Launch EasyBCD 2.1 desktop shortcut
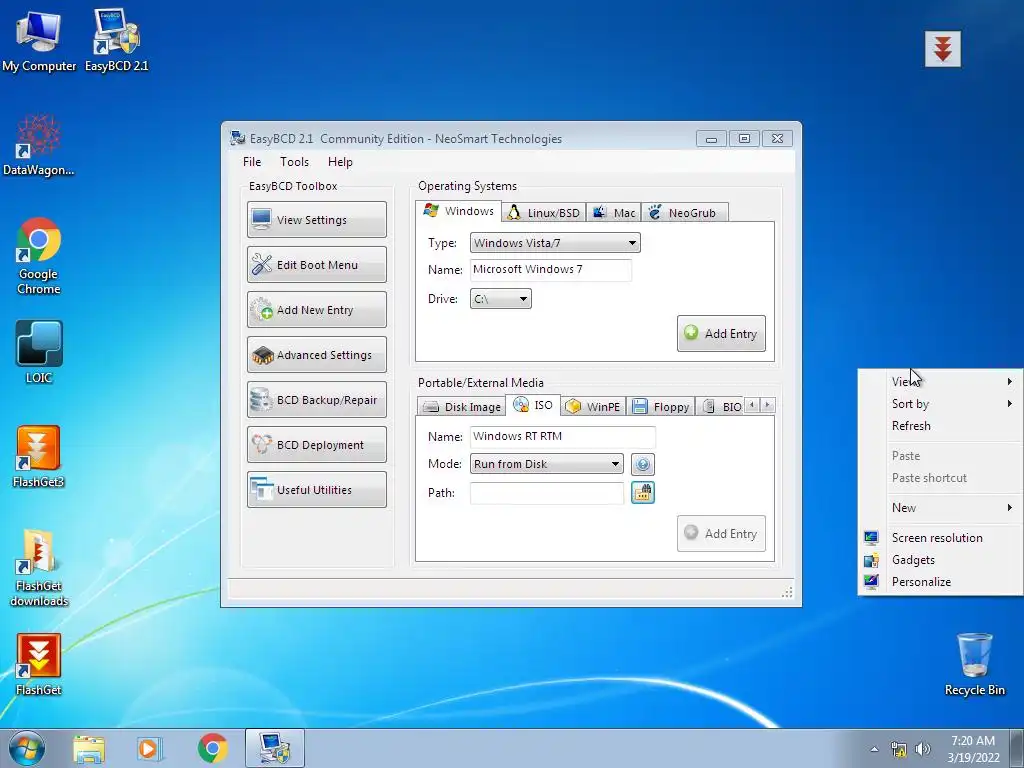The width and height of the screenshot is (1024, 768). tap(116, 40)
